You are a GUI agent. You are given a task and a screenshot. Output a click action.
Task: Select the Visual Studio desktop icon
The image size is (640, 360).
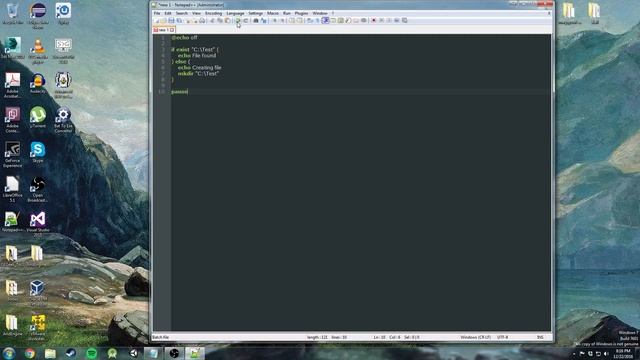[38, 224]
